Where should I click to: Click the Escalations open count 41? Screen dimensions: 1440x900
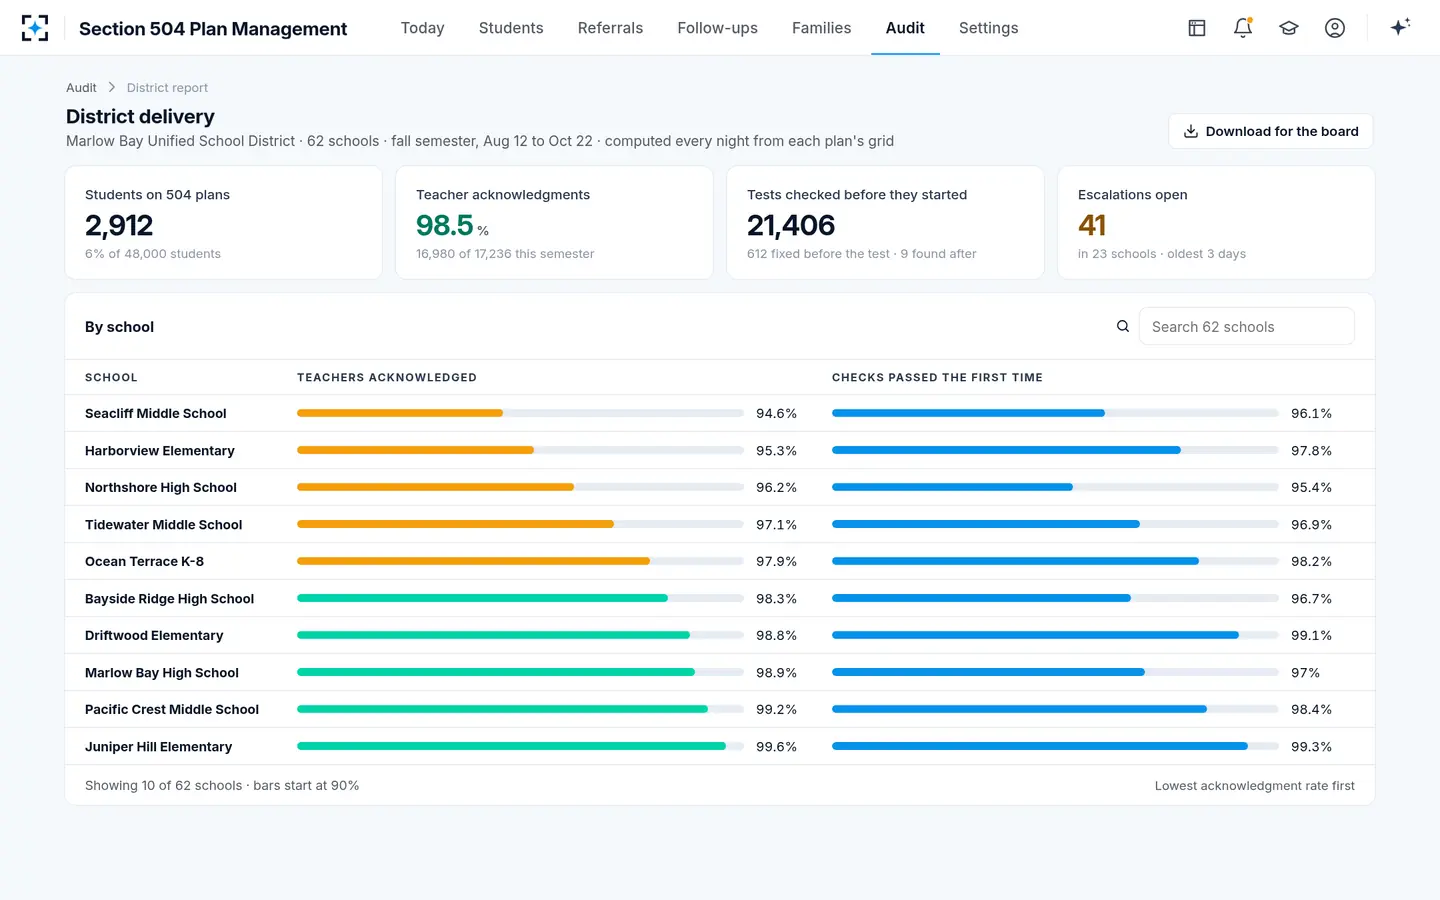[x=1092, y=226]
